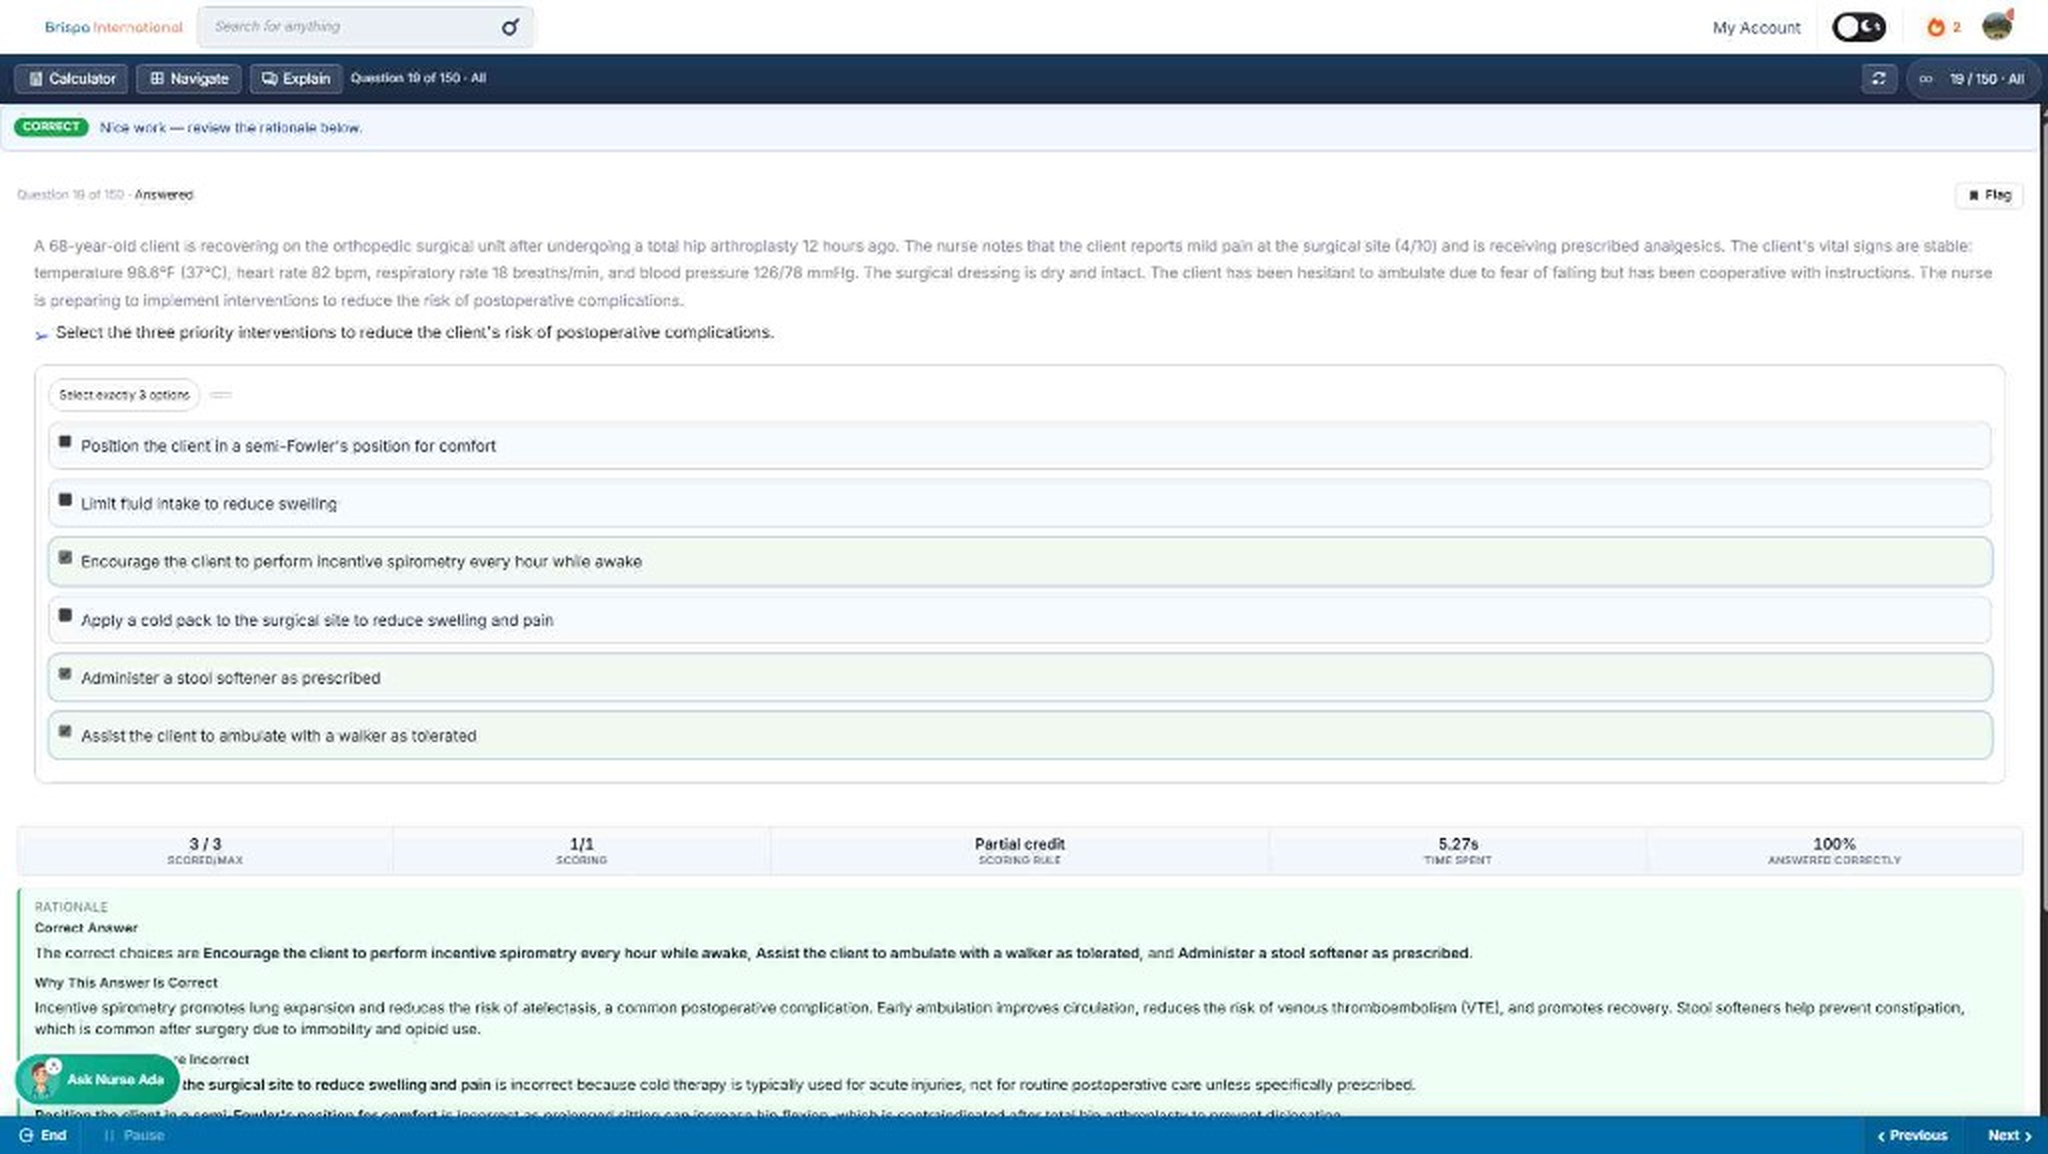Click the Explain button
The width and height of the screenshot is (2048, 1154).
tap(296, 79)
